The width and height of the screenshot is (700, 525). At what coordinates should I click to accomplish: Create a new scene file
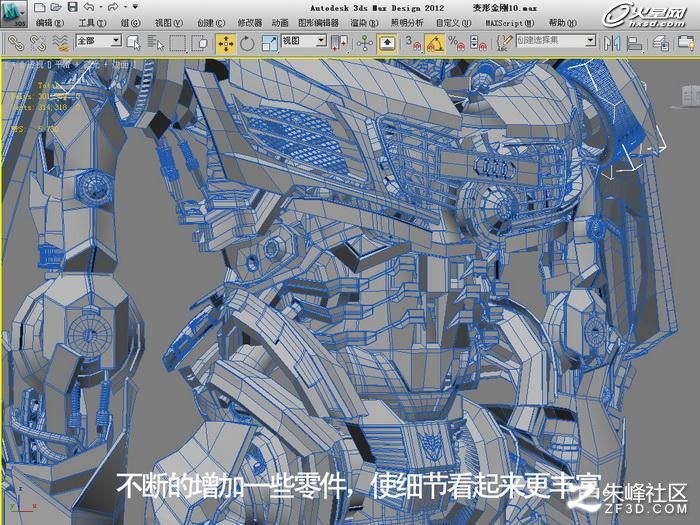click(40, 7)
